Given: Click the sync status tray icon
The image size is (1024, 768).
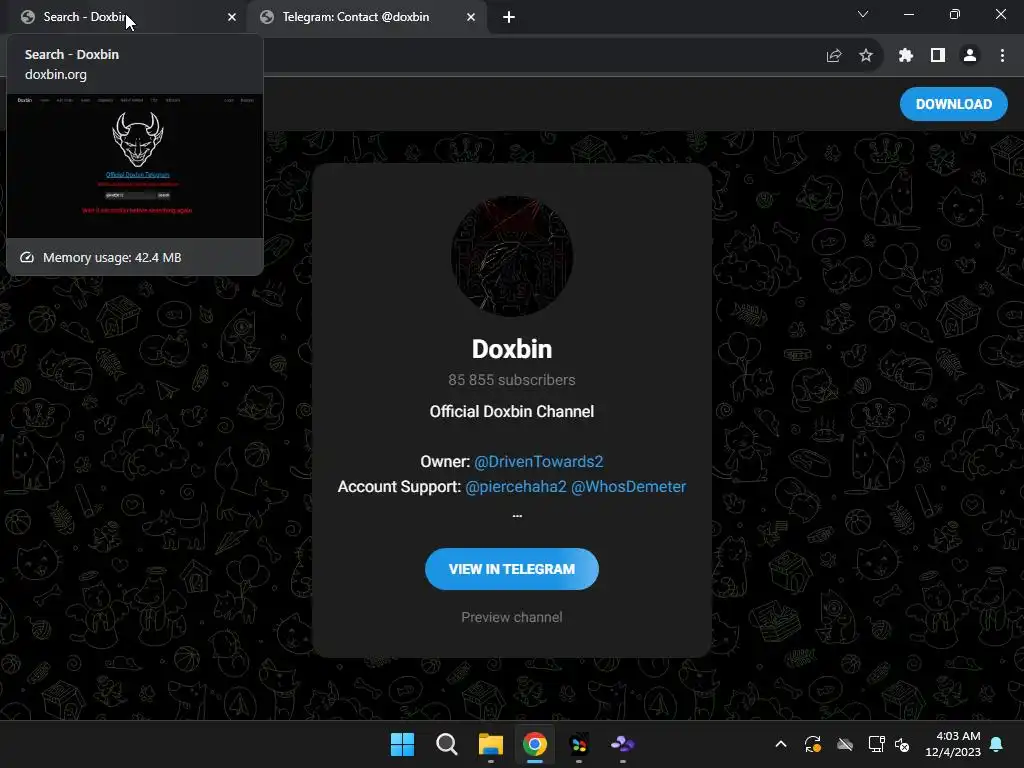Looking at the screenshot, I should click(812, 744).
